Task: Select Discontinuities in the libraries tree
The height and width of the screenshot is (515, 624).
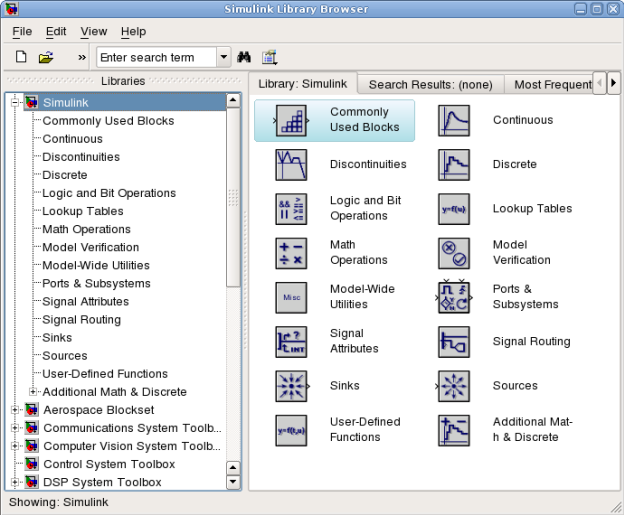Action: coord(81,157)
